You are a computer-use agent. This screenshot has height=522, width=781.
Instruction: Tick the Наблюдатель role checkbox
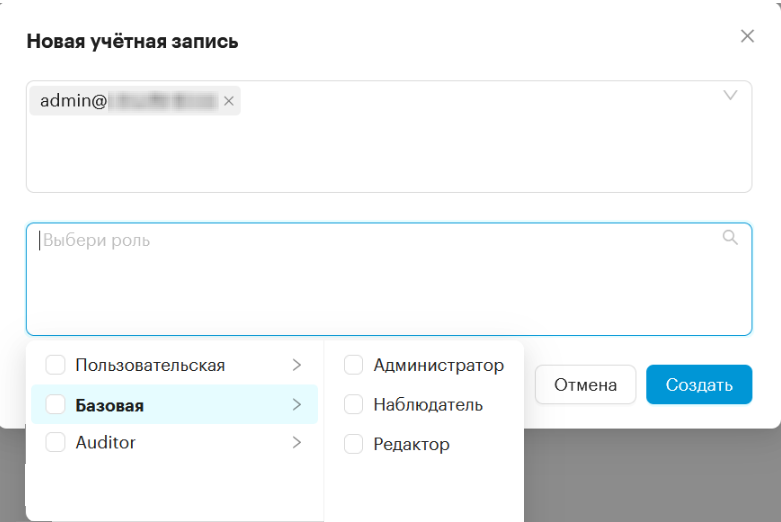click(353, 404)
